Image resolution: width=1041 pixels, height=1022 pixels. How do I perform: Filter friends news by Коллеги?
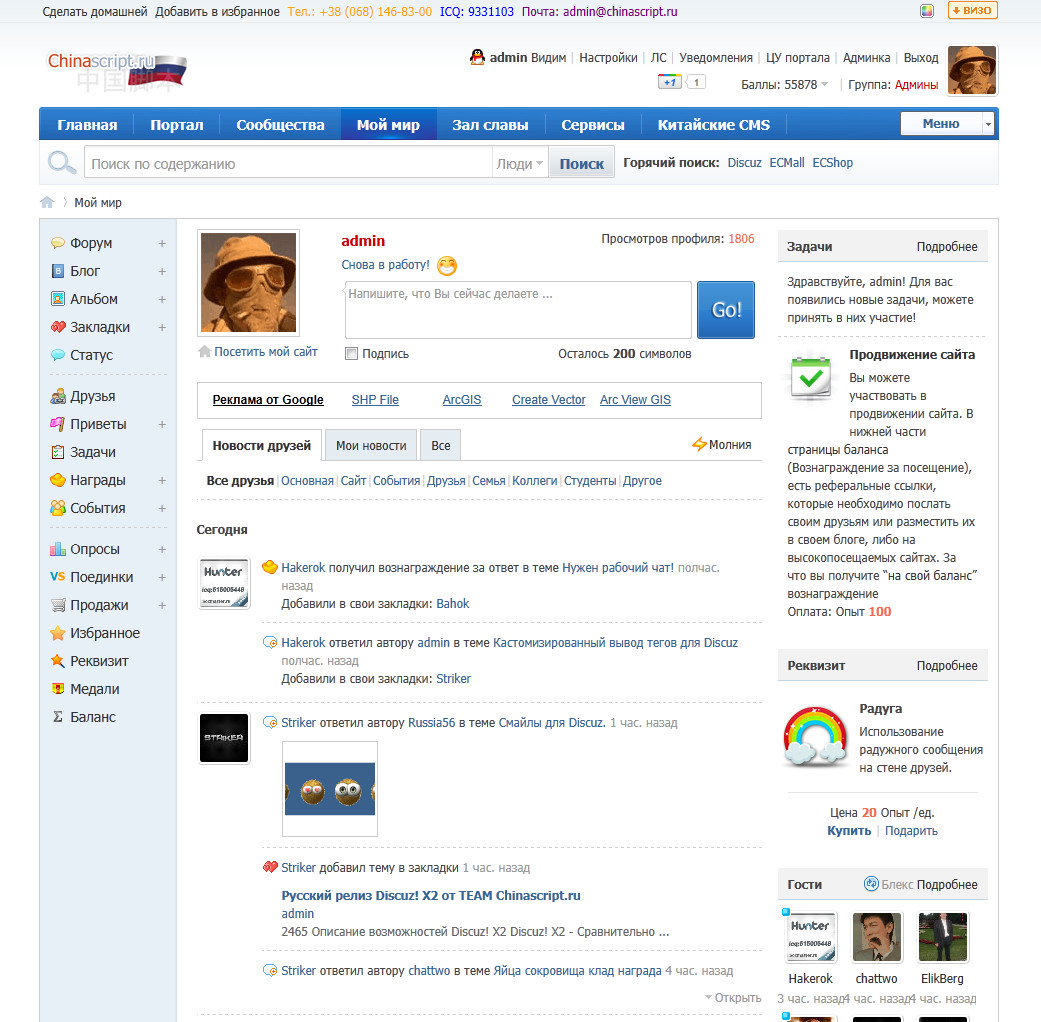[x=534, y=481]
